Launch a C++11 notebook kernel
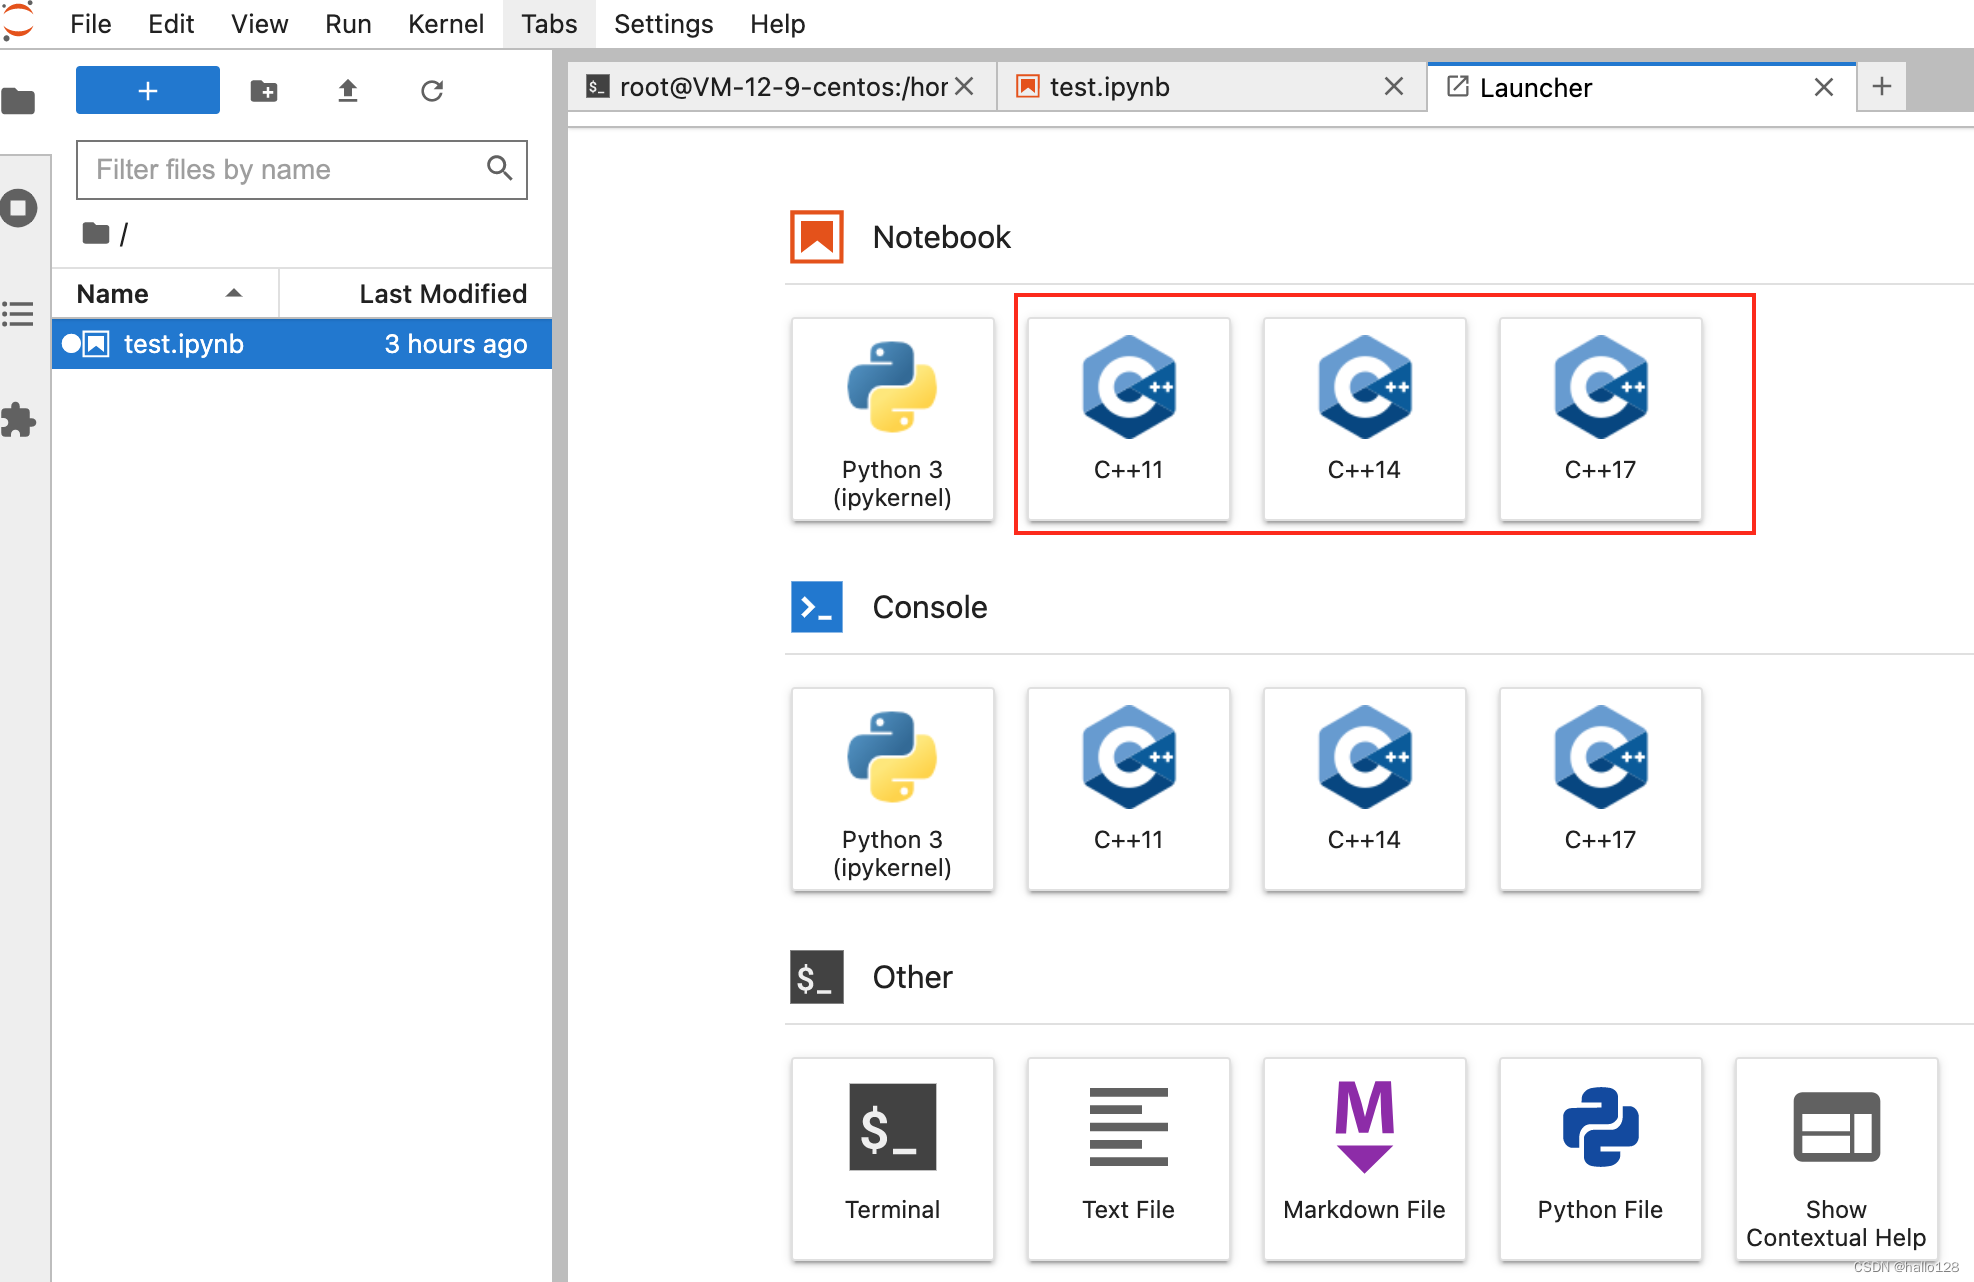 tap(1128, 418)
